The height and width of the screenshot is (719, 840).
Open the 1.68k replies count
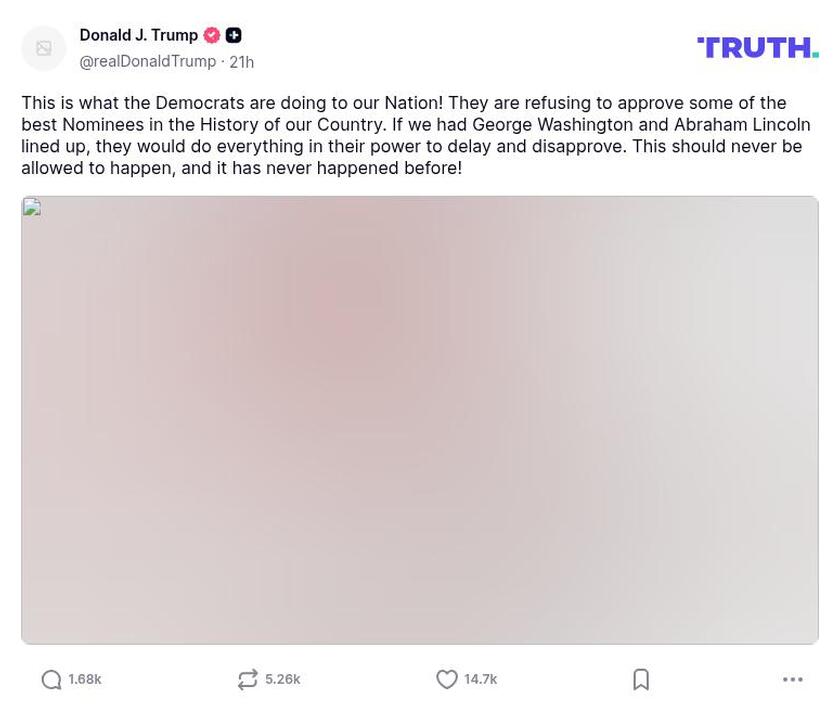[x=85, y=678]
